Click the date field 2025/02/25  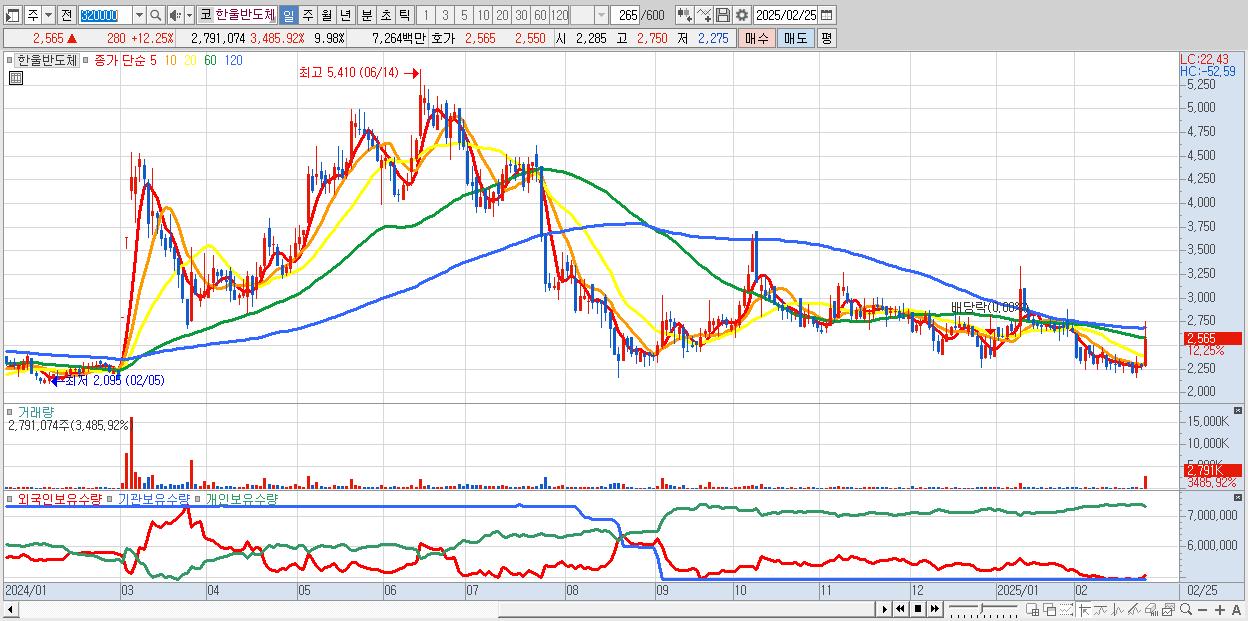786,15
